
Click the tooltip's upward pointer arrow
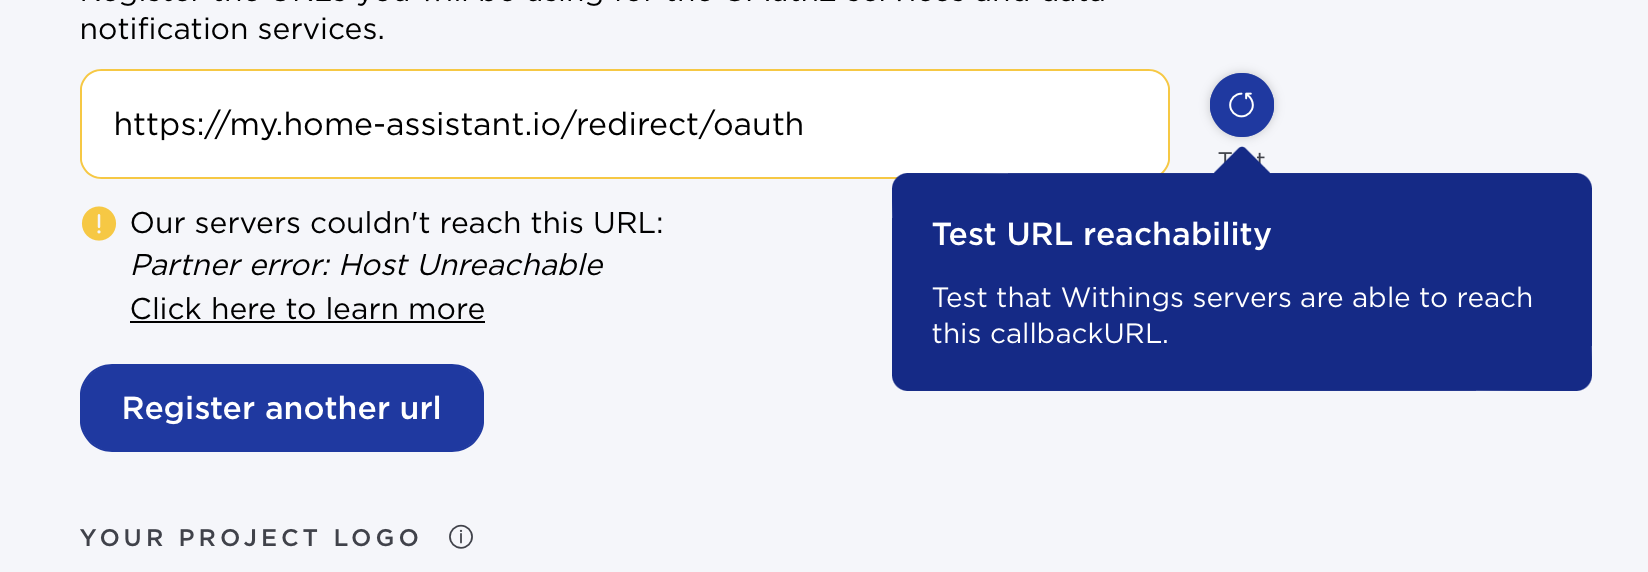coord(1241,161)
